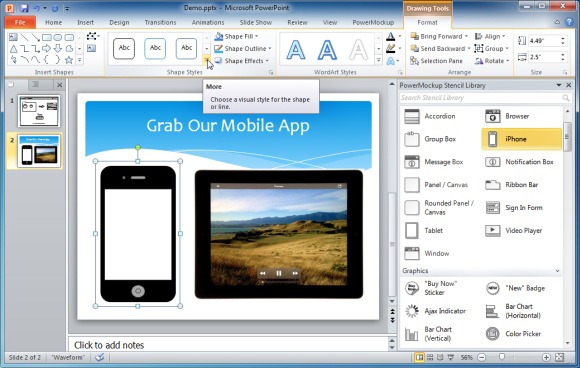
Task: Switch to Normal view in status bar
Action: click(419, 357)
